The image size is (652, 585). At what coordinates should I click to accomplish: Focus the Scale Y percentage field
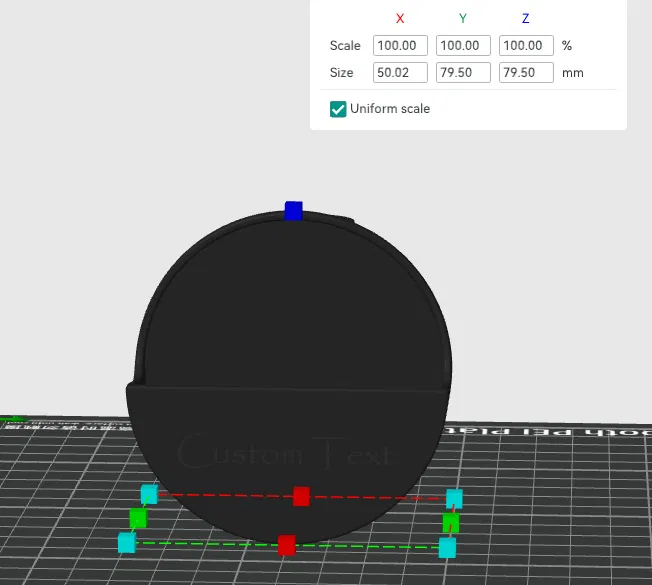tap(463, 45)
